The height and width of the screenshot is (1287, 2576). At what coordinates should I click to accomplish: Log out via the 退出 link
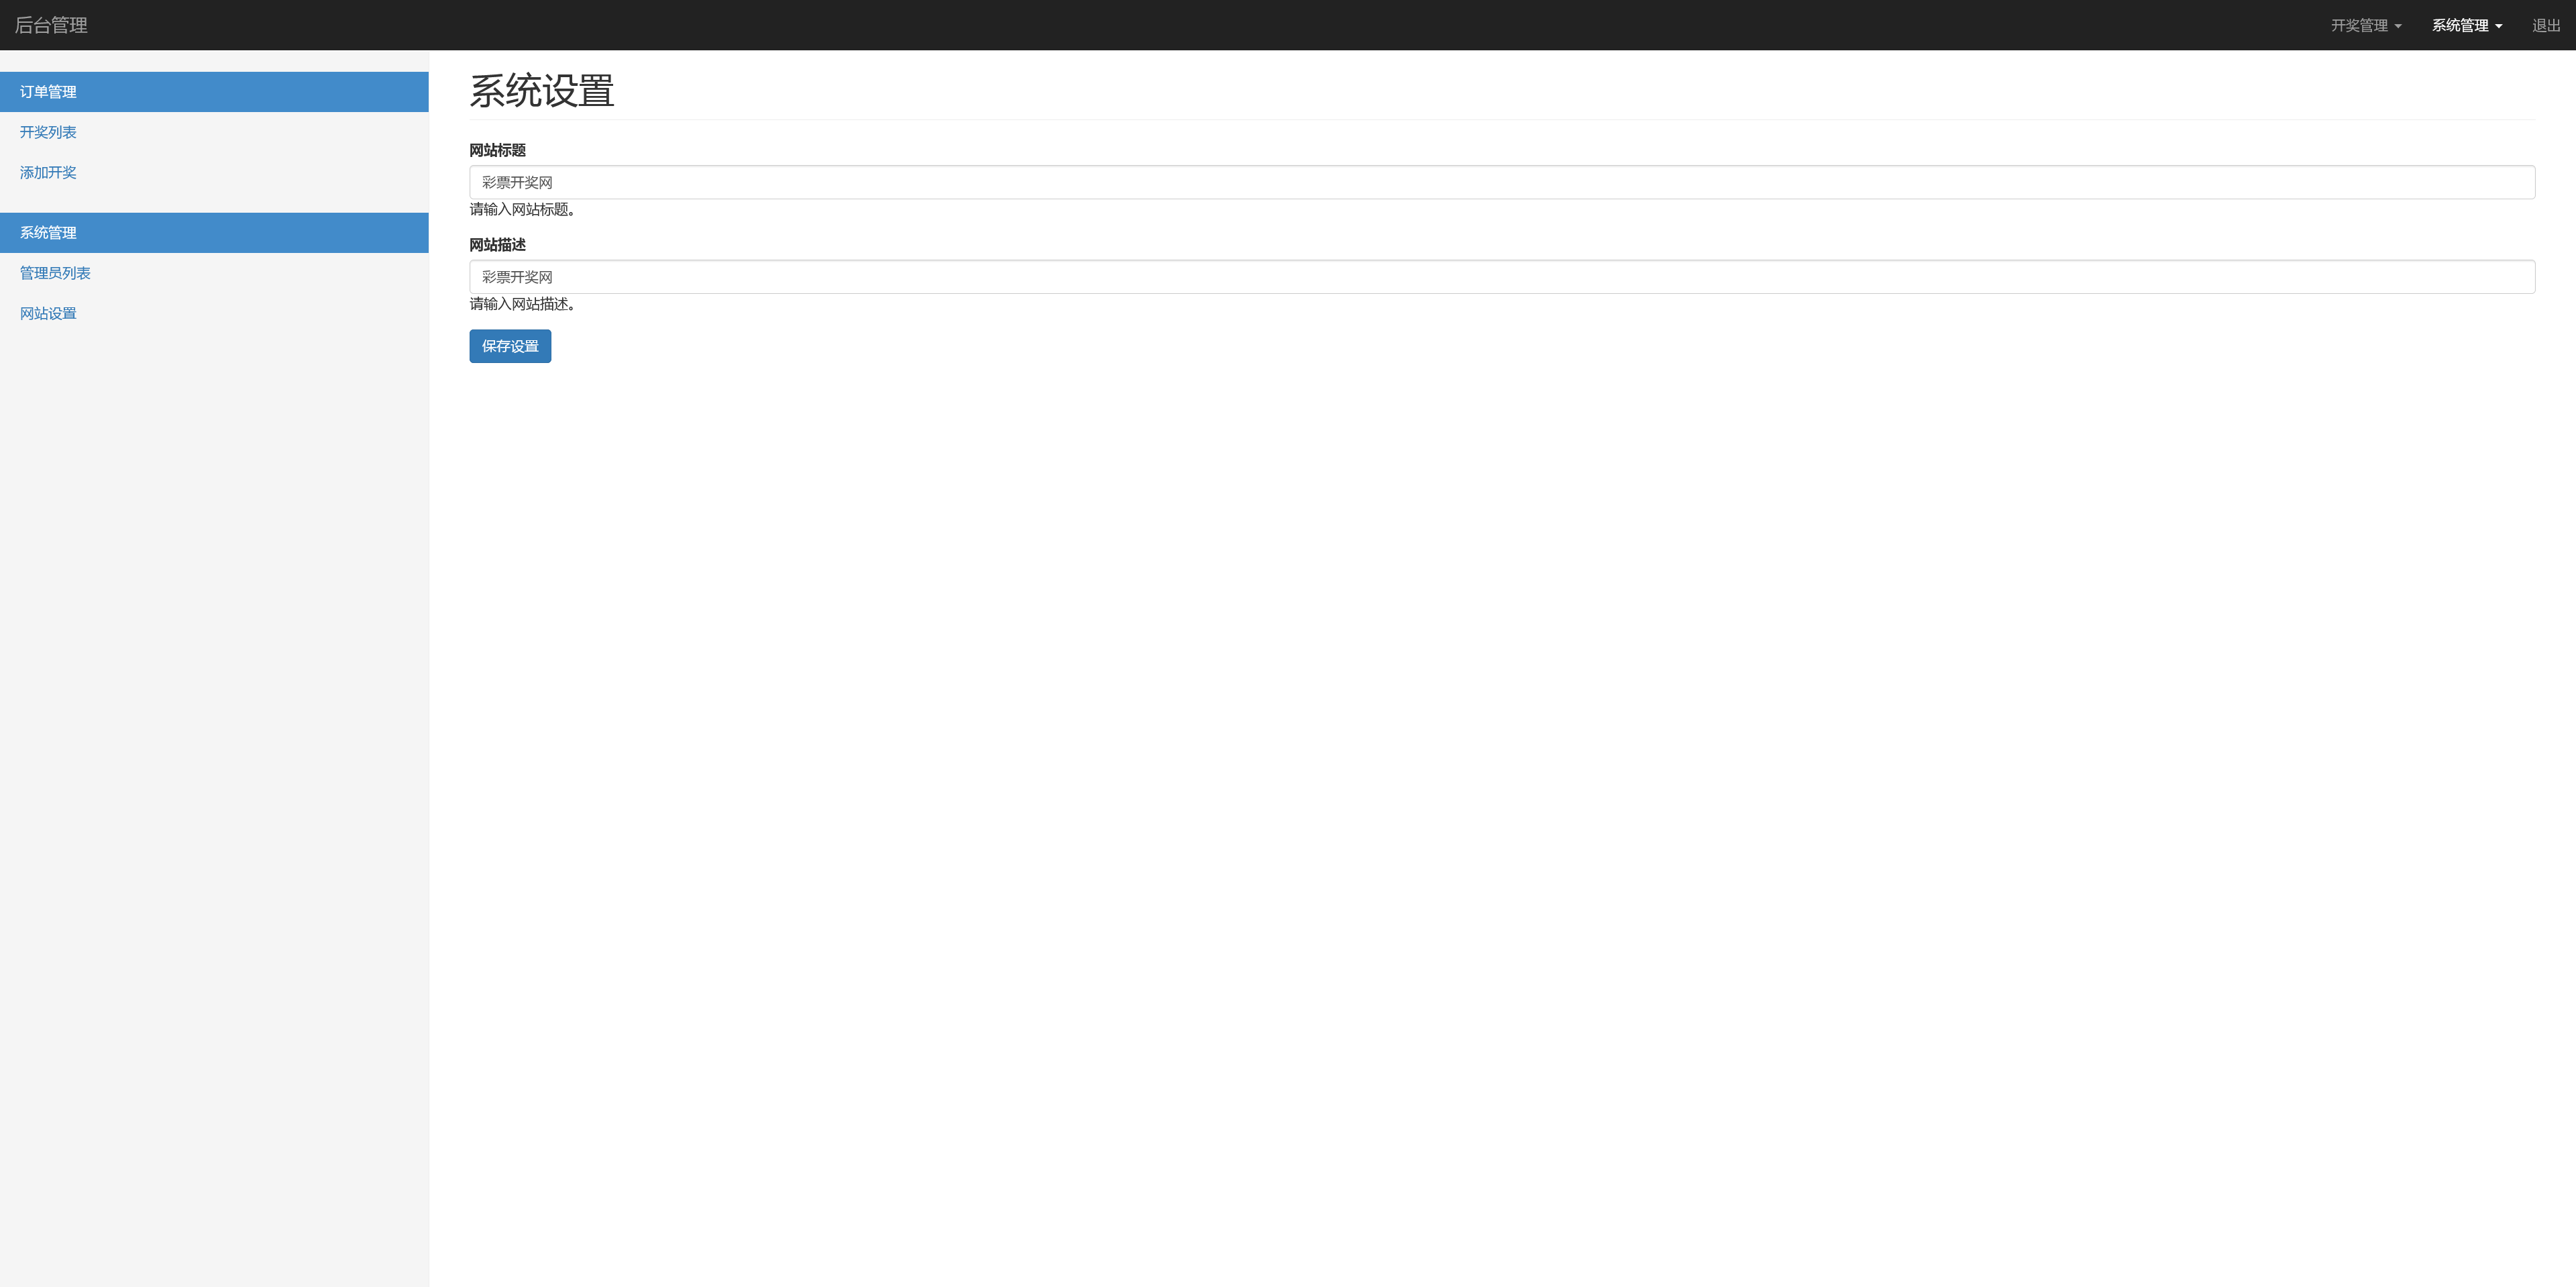click(2546, 26)
